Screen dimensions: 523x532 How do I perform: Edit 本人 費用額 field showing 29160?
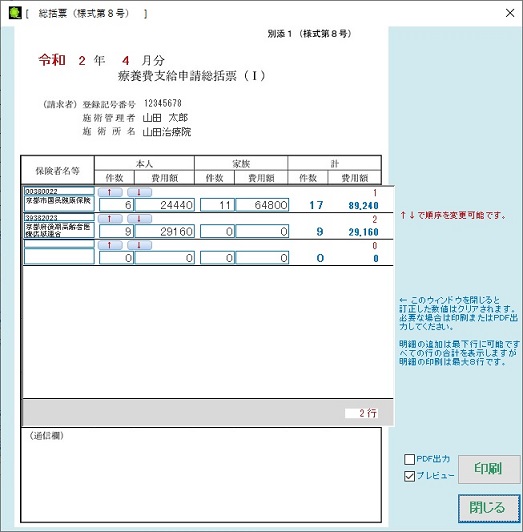point(165,231)
